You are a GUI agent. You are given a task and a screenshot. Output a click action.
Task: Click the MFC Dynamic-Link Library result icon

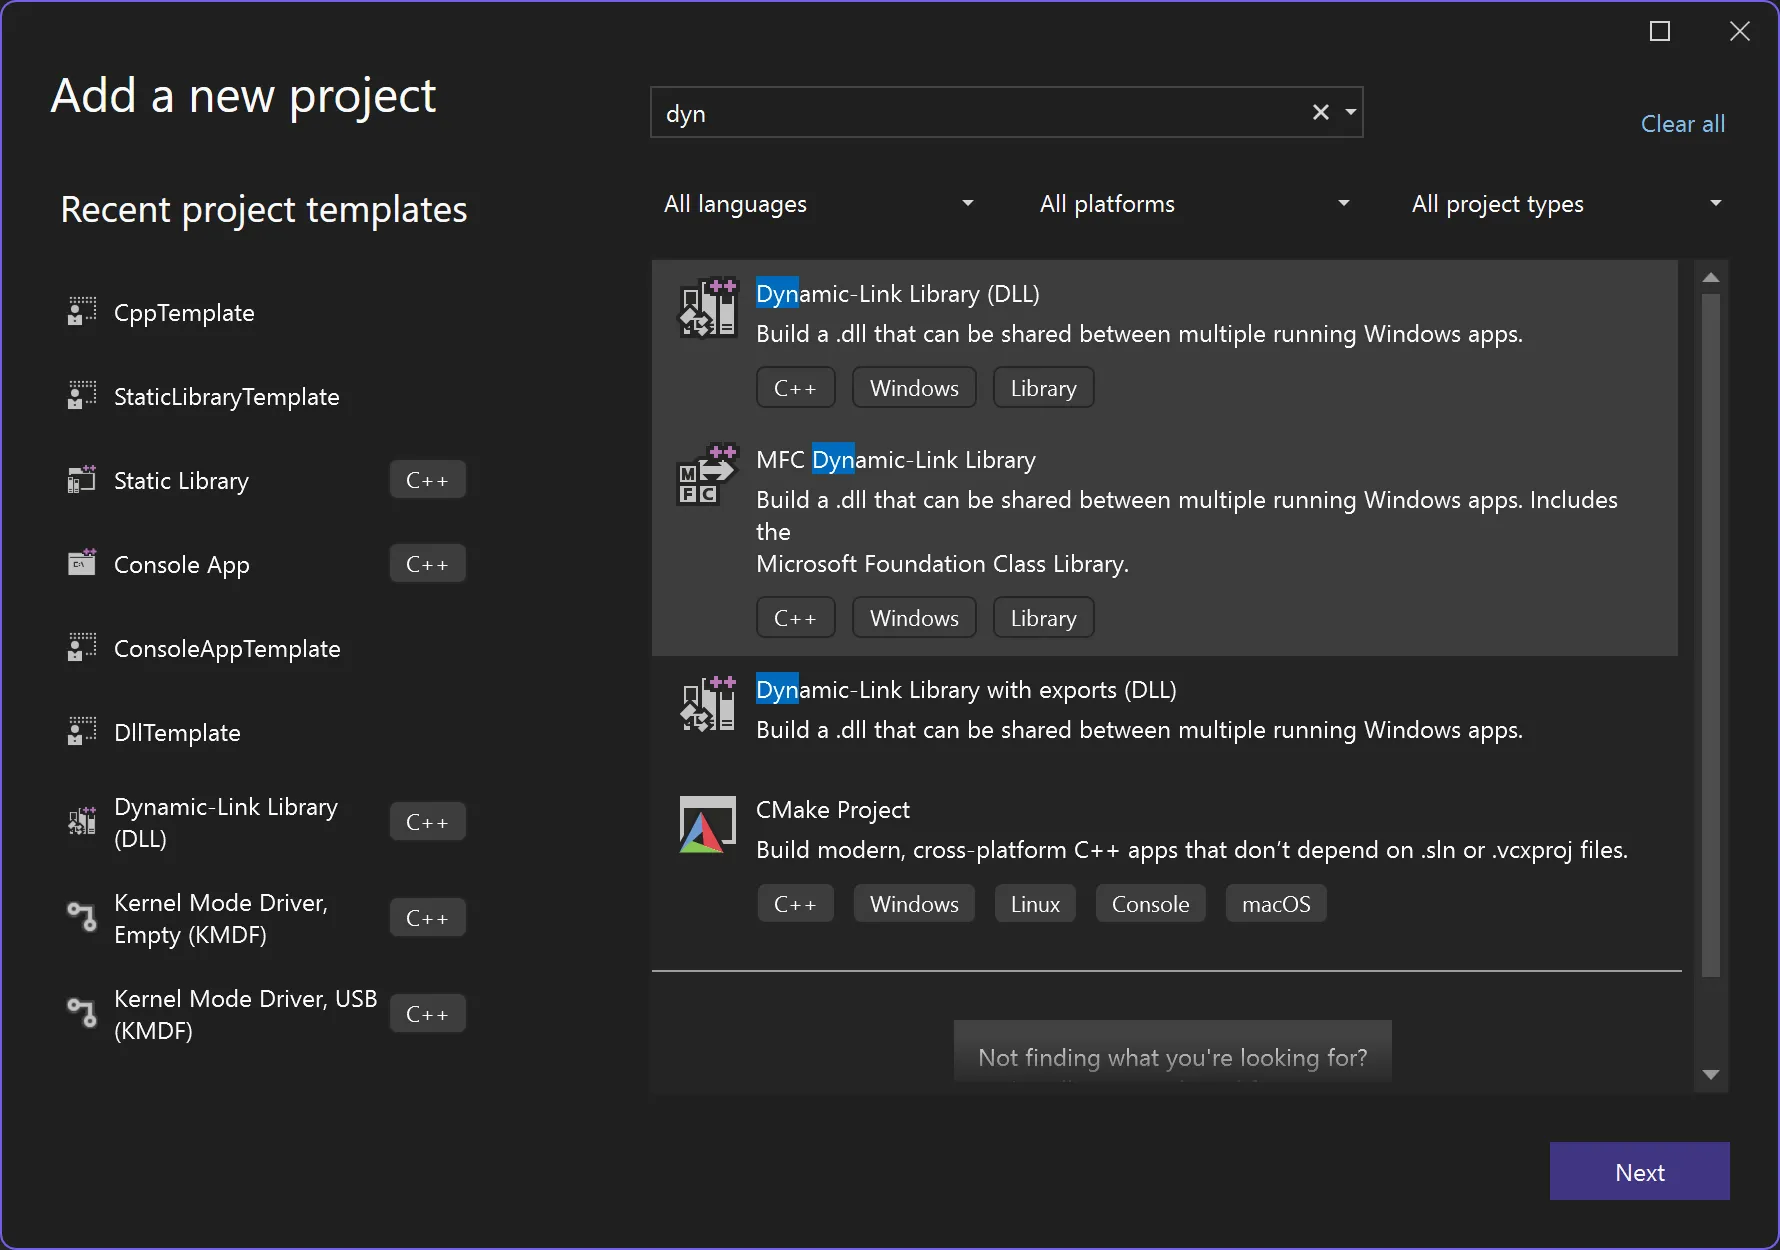click(708, 474)
